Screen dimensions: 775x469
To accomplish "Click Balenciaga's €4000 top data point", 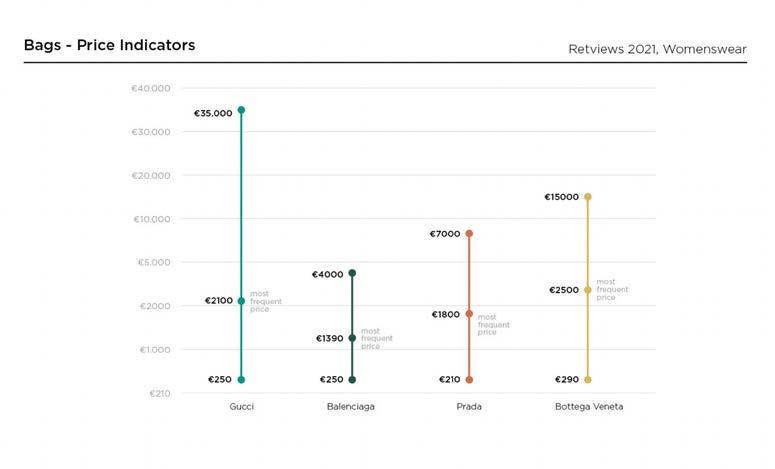I will [352, 273].
